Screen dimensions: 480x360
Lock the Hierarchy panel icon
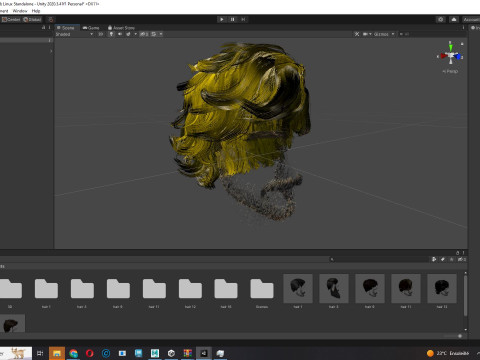[x=44, y=27]
